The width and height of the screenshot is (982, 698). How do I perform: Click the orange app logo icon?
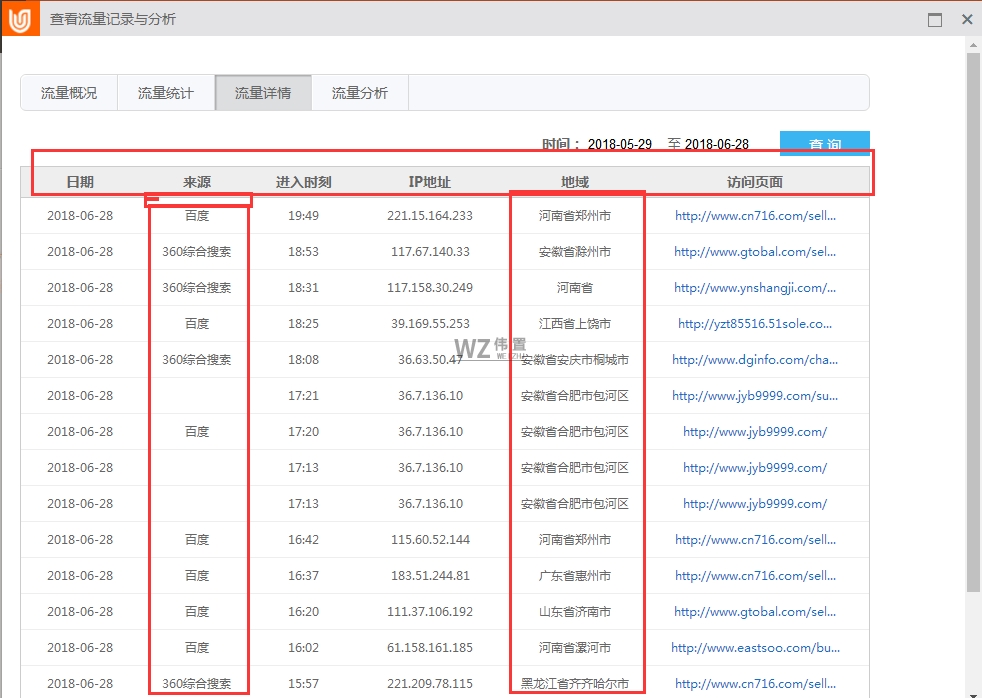click(19, 18)
